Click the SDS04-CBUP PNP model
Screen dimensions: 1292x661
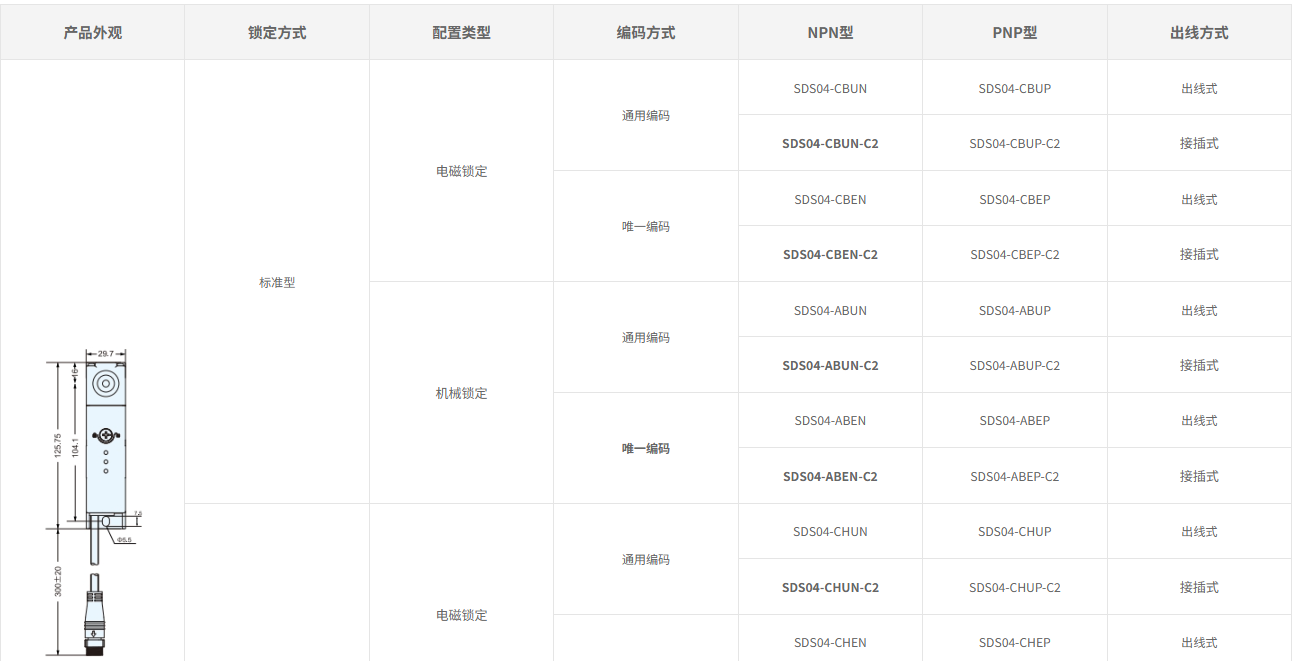click(1014, 89)
